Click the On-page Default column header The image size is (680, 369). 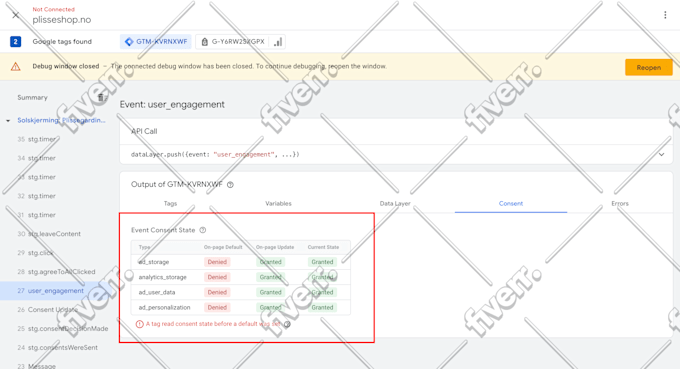[223, 247]
